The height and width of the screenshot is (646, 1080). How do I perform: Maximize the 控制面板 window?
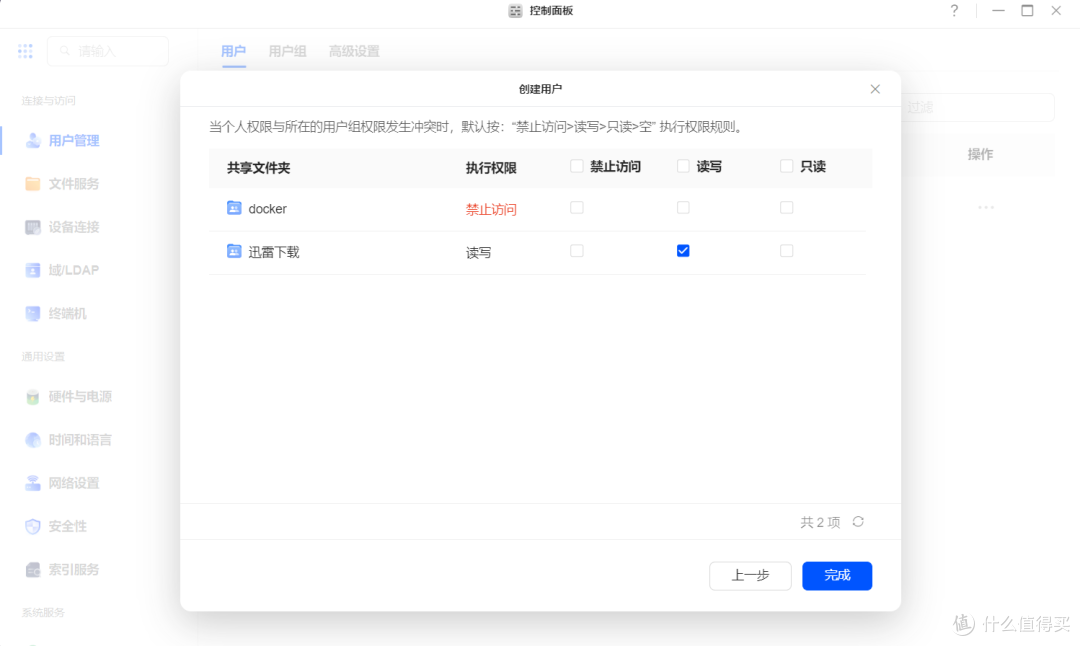pos(1027,10)
